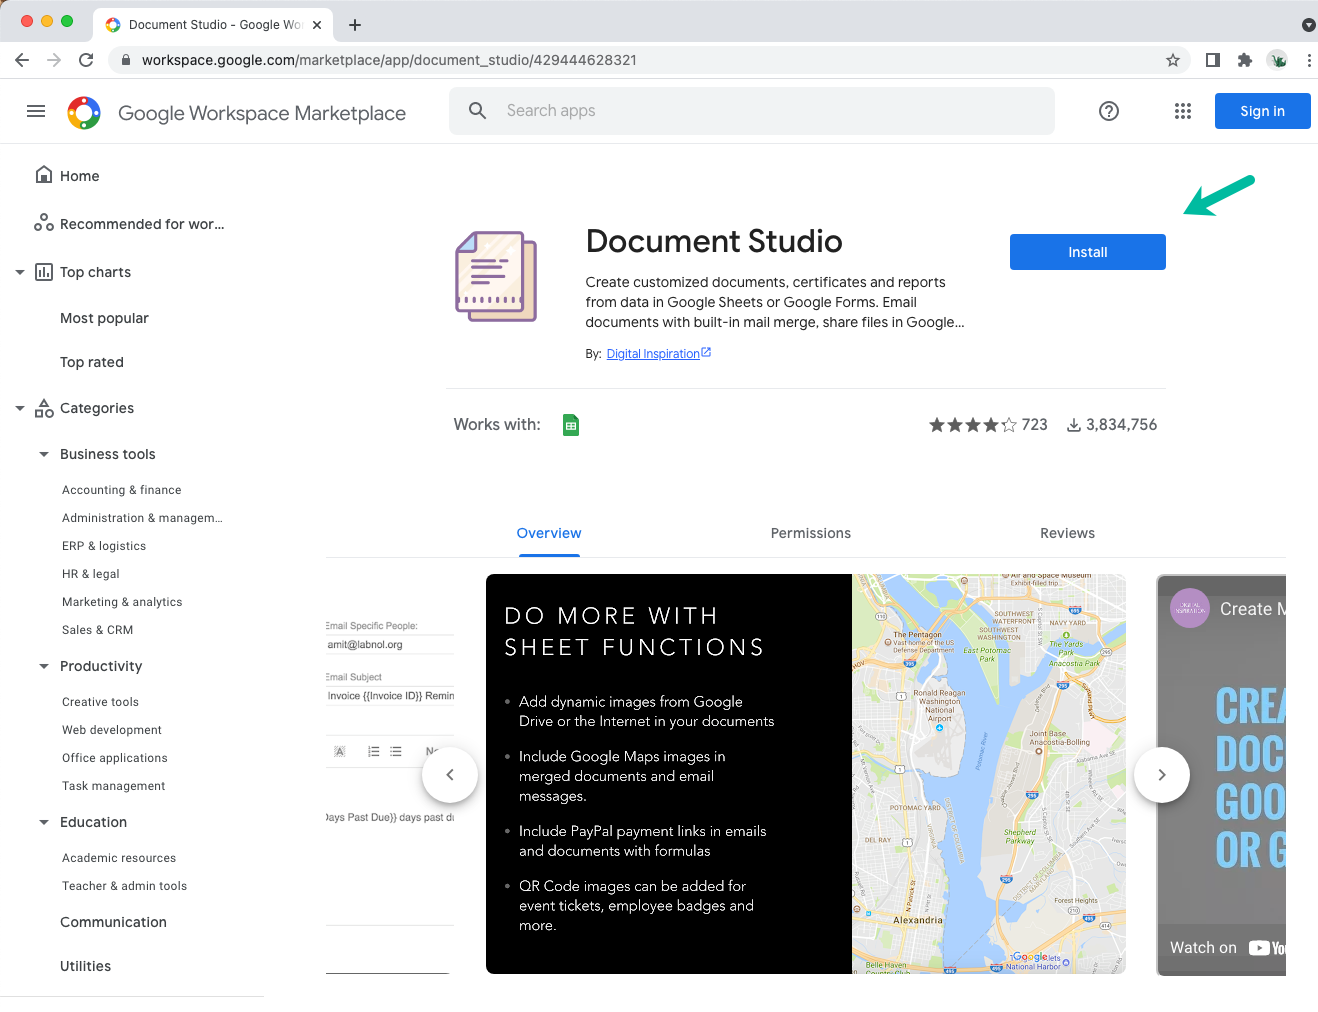The image size is (1318, 1012).
Task: Collapse the Categories section arrow
Action: (x=20, y=408)
